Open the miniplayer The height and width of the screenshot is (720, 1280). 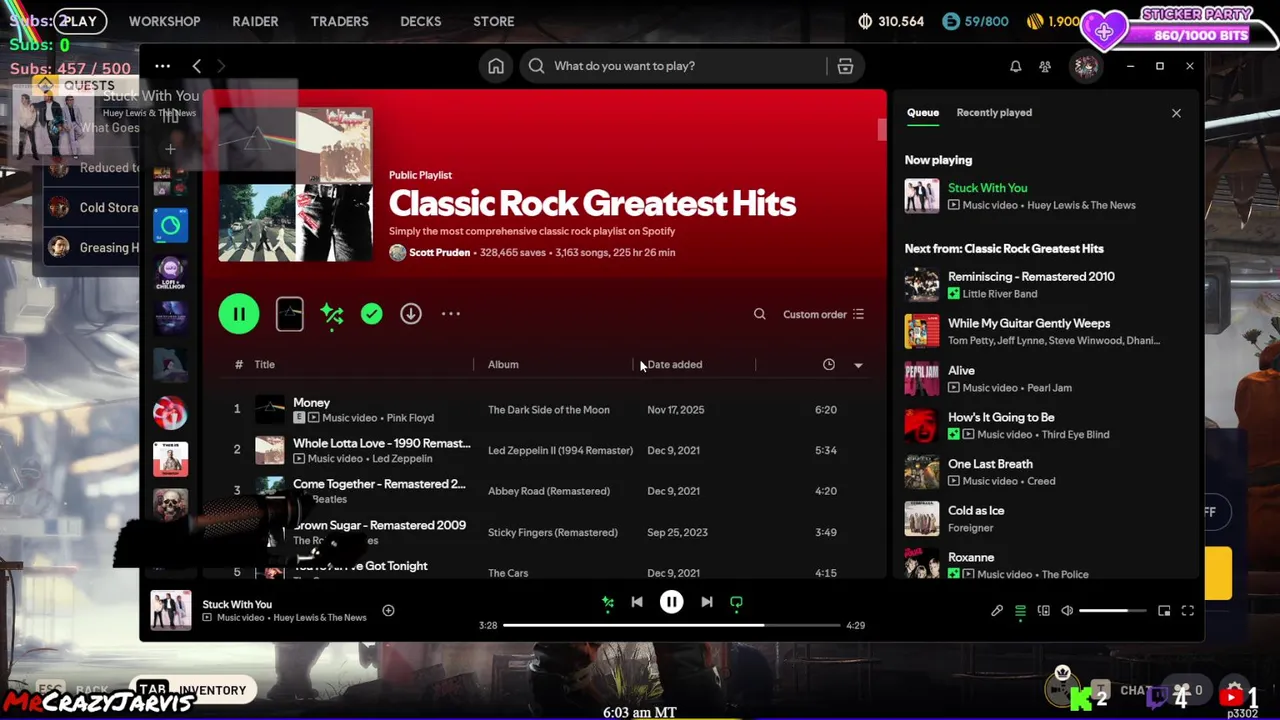click(x=1164, y=611)
